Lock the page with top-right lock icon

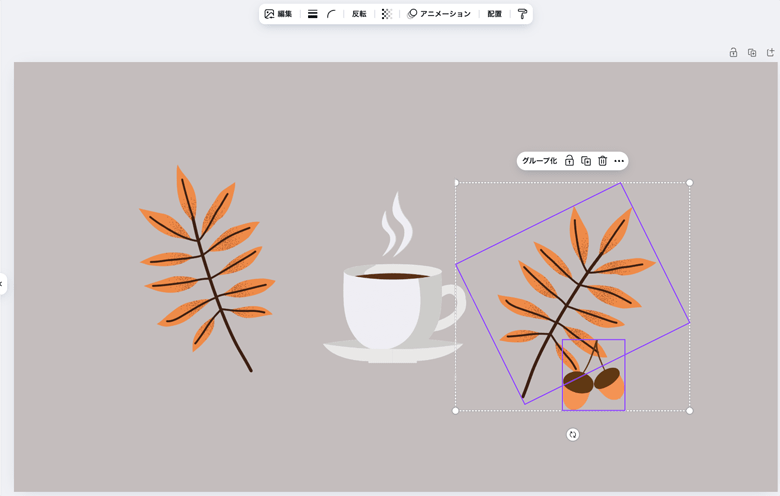click(x=733, y=52)
